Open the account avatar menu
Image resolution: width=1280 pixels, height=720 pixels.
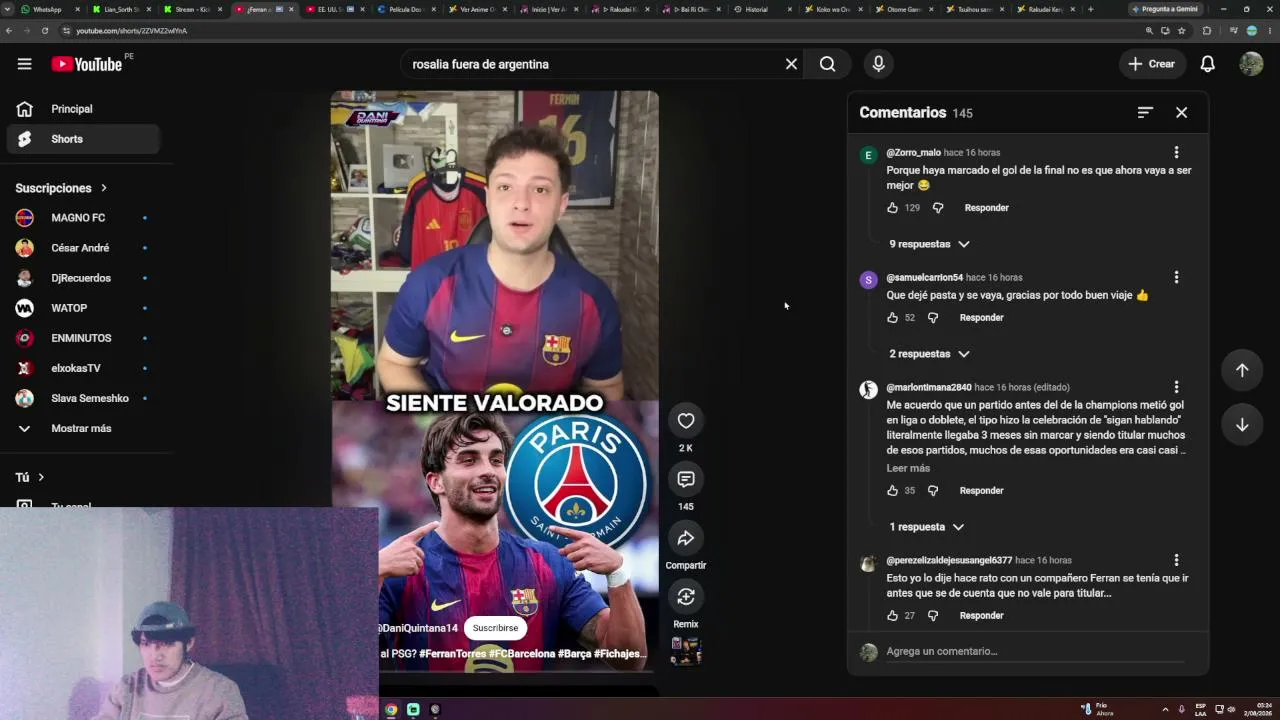pos(1251,64)
